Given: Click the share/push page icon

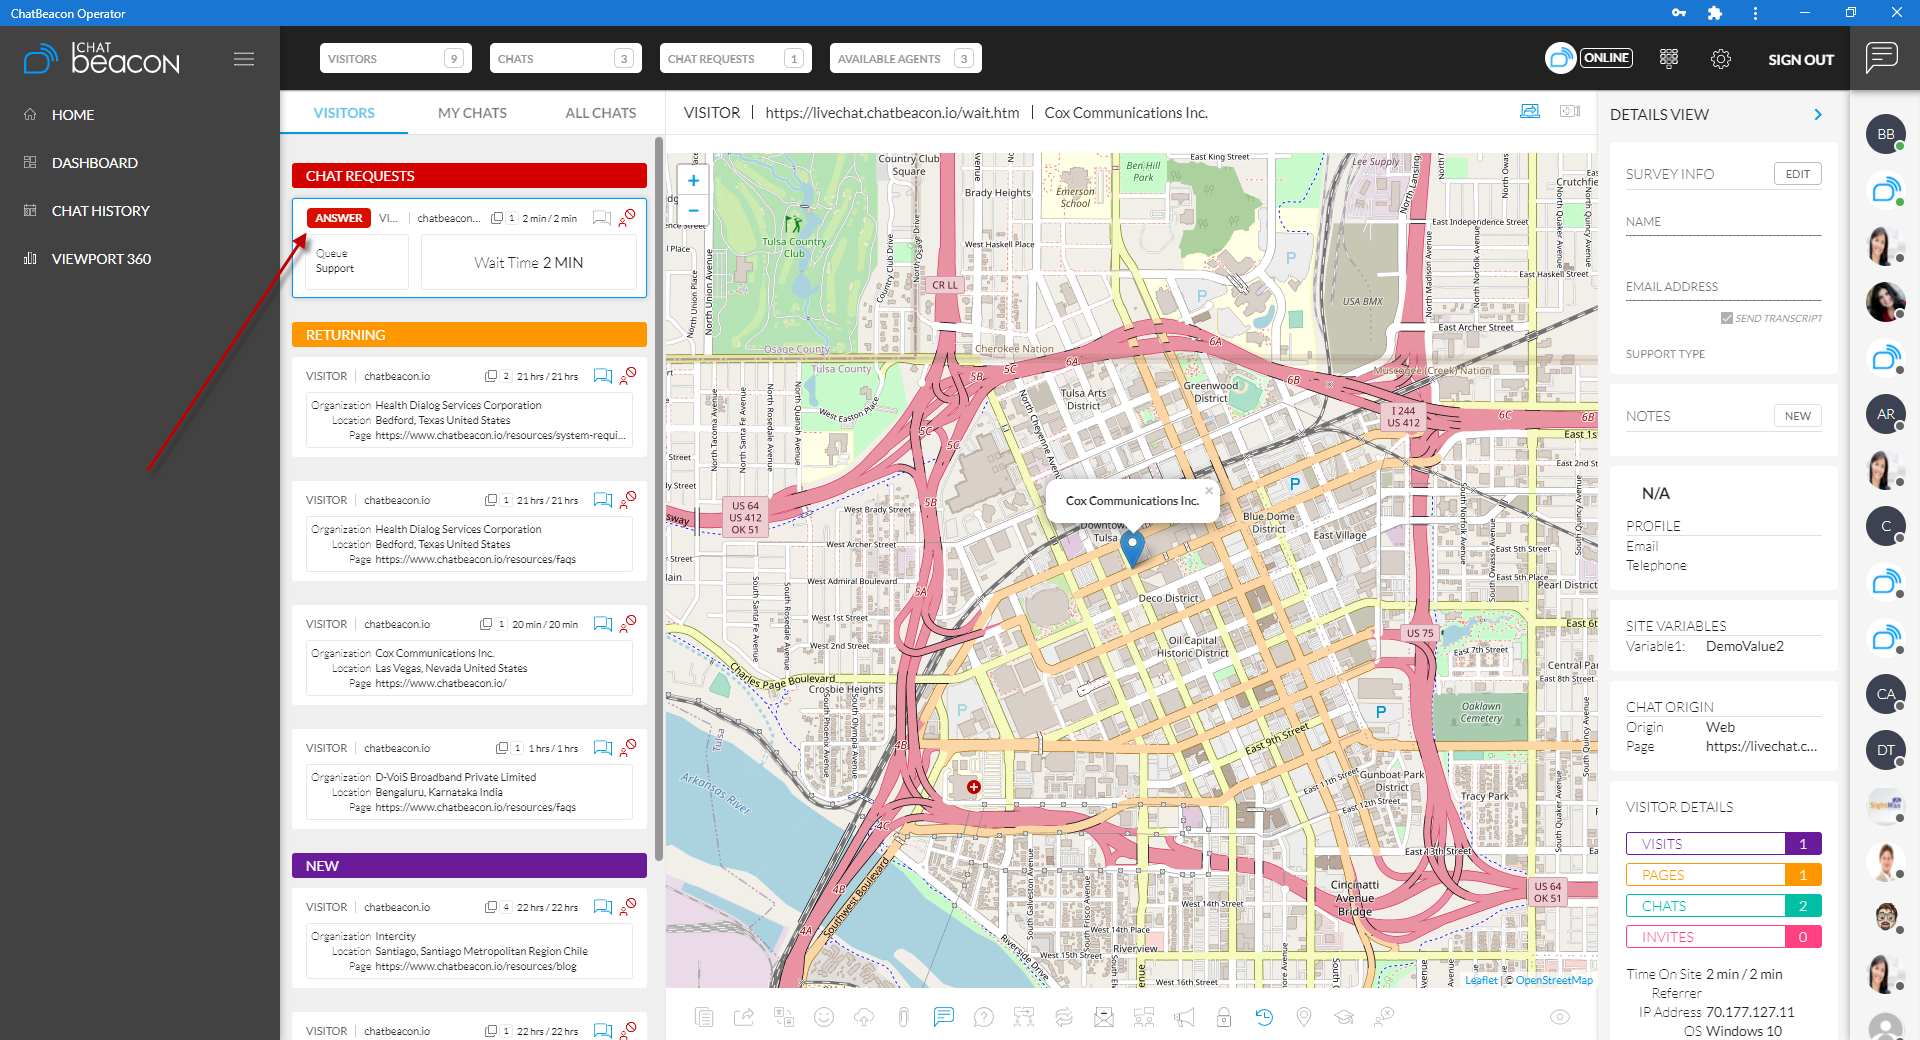Looking at the screenshot, I should [x=744, y=1017].
